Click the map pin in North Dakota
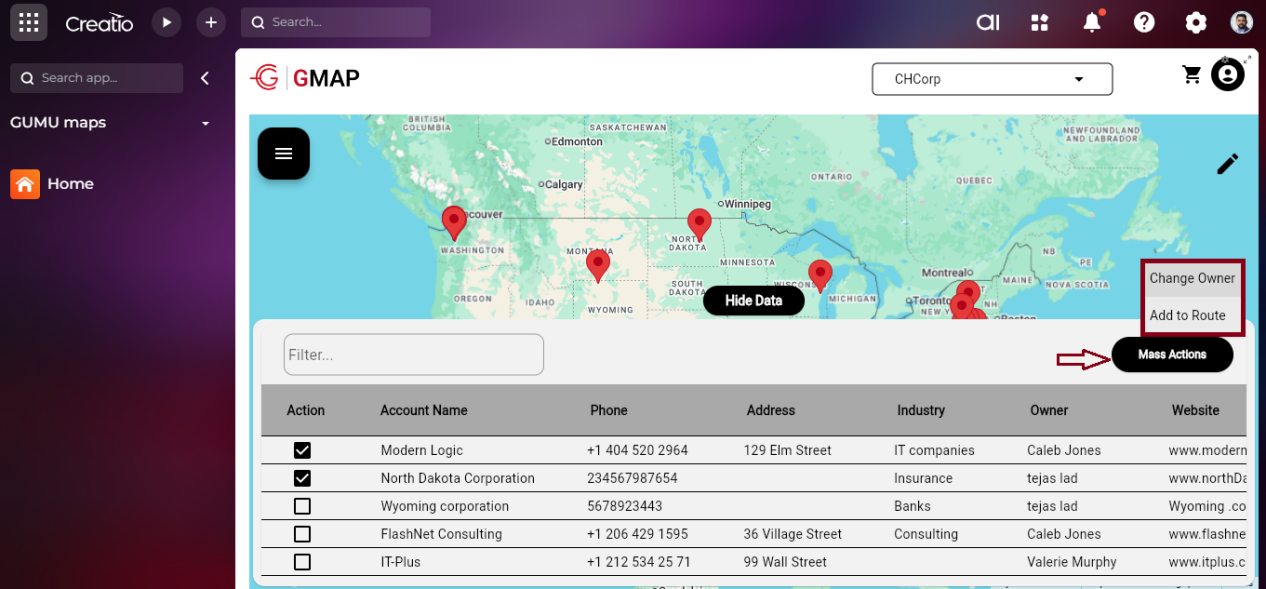The image size is (1266, 589). pos(699,225)
